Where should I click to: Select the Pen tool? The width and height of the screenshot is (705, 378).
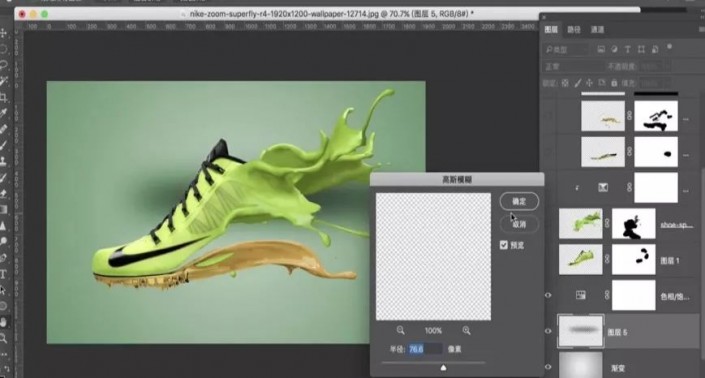pyautogui.click(x=4, y=258)
